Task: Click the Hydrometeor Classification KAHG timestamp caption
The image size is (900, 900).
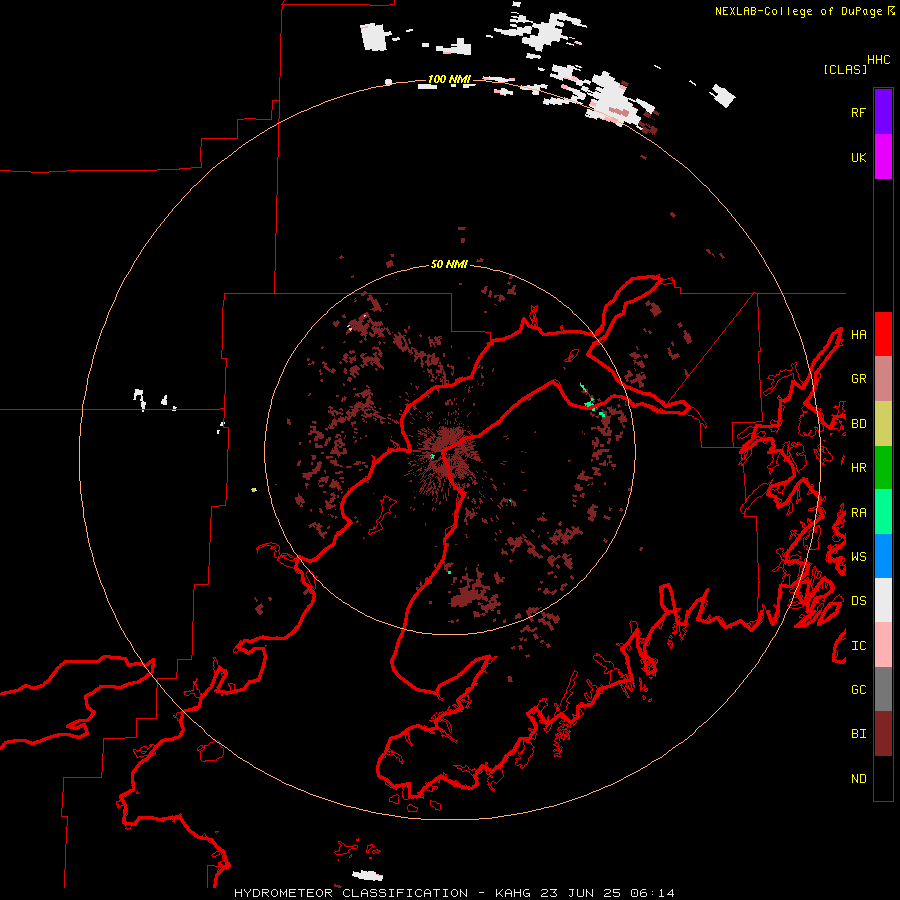Action: [x=454, y=893]
